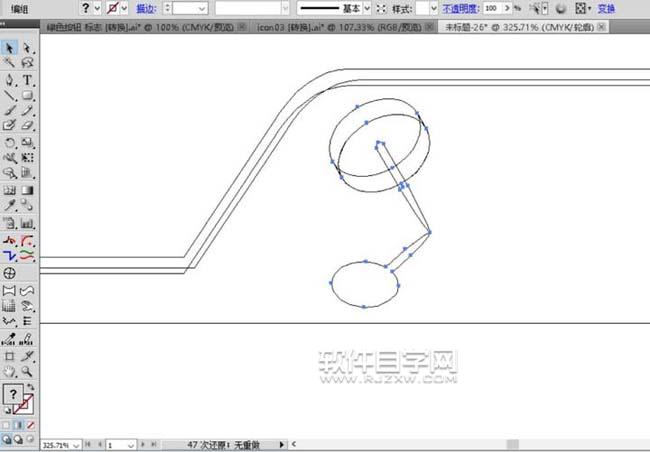This screenshot has width=650, height=452.
Task: Select the Pen tool
Action: pyautogui.click(x=9, y=80)
